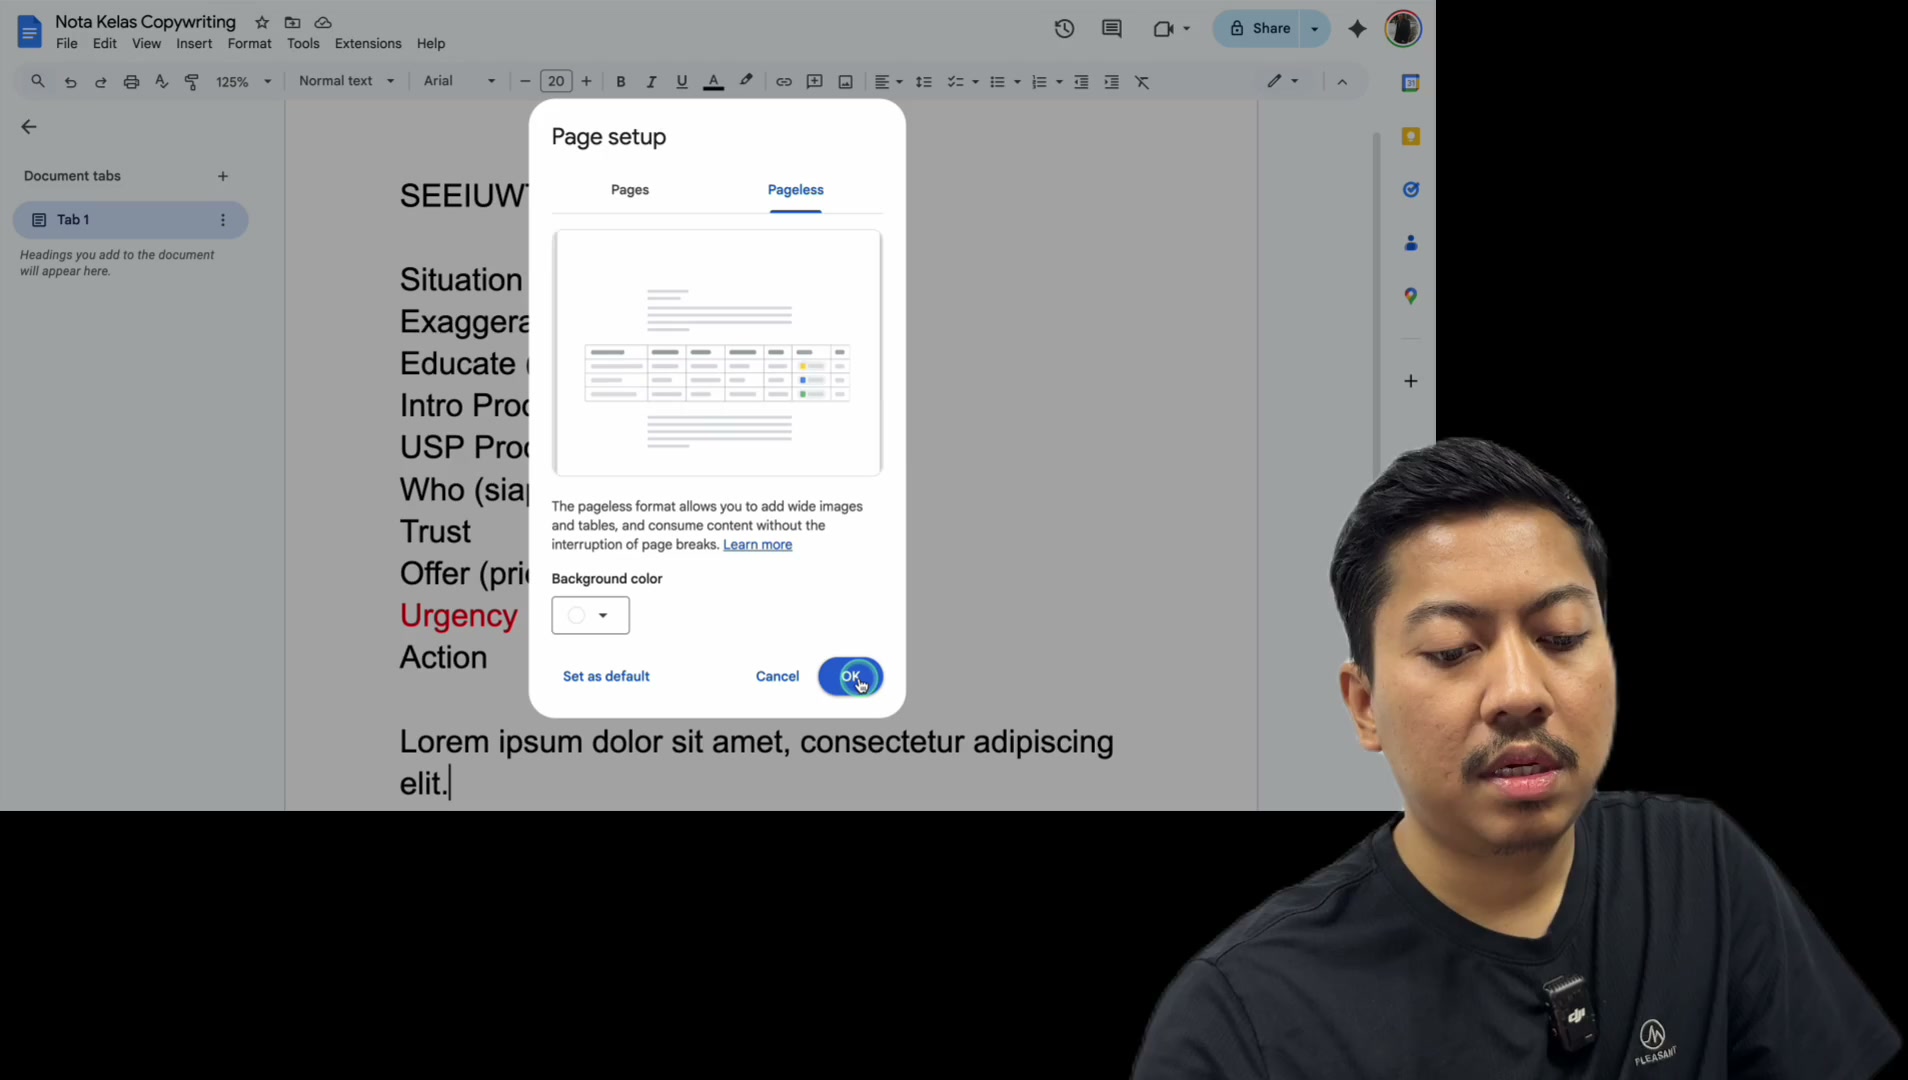Click the font size field

pyautogui.click(x=556, y=82)
